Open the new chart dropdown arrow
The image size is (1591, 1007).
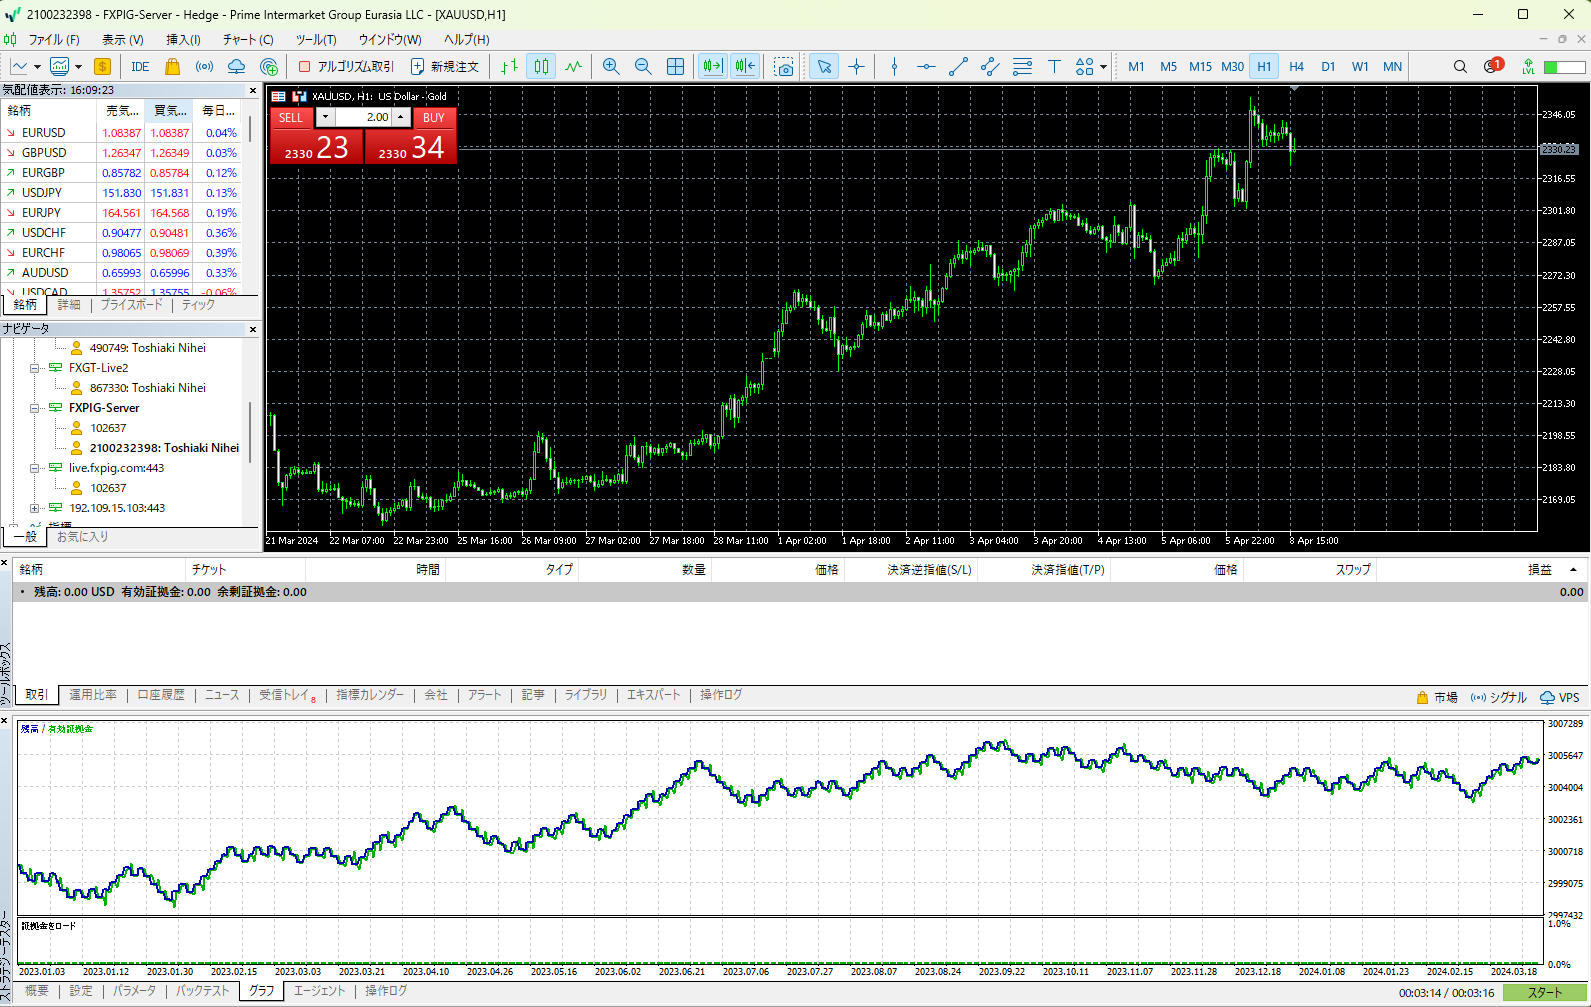click(37, 67)
